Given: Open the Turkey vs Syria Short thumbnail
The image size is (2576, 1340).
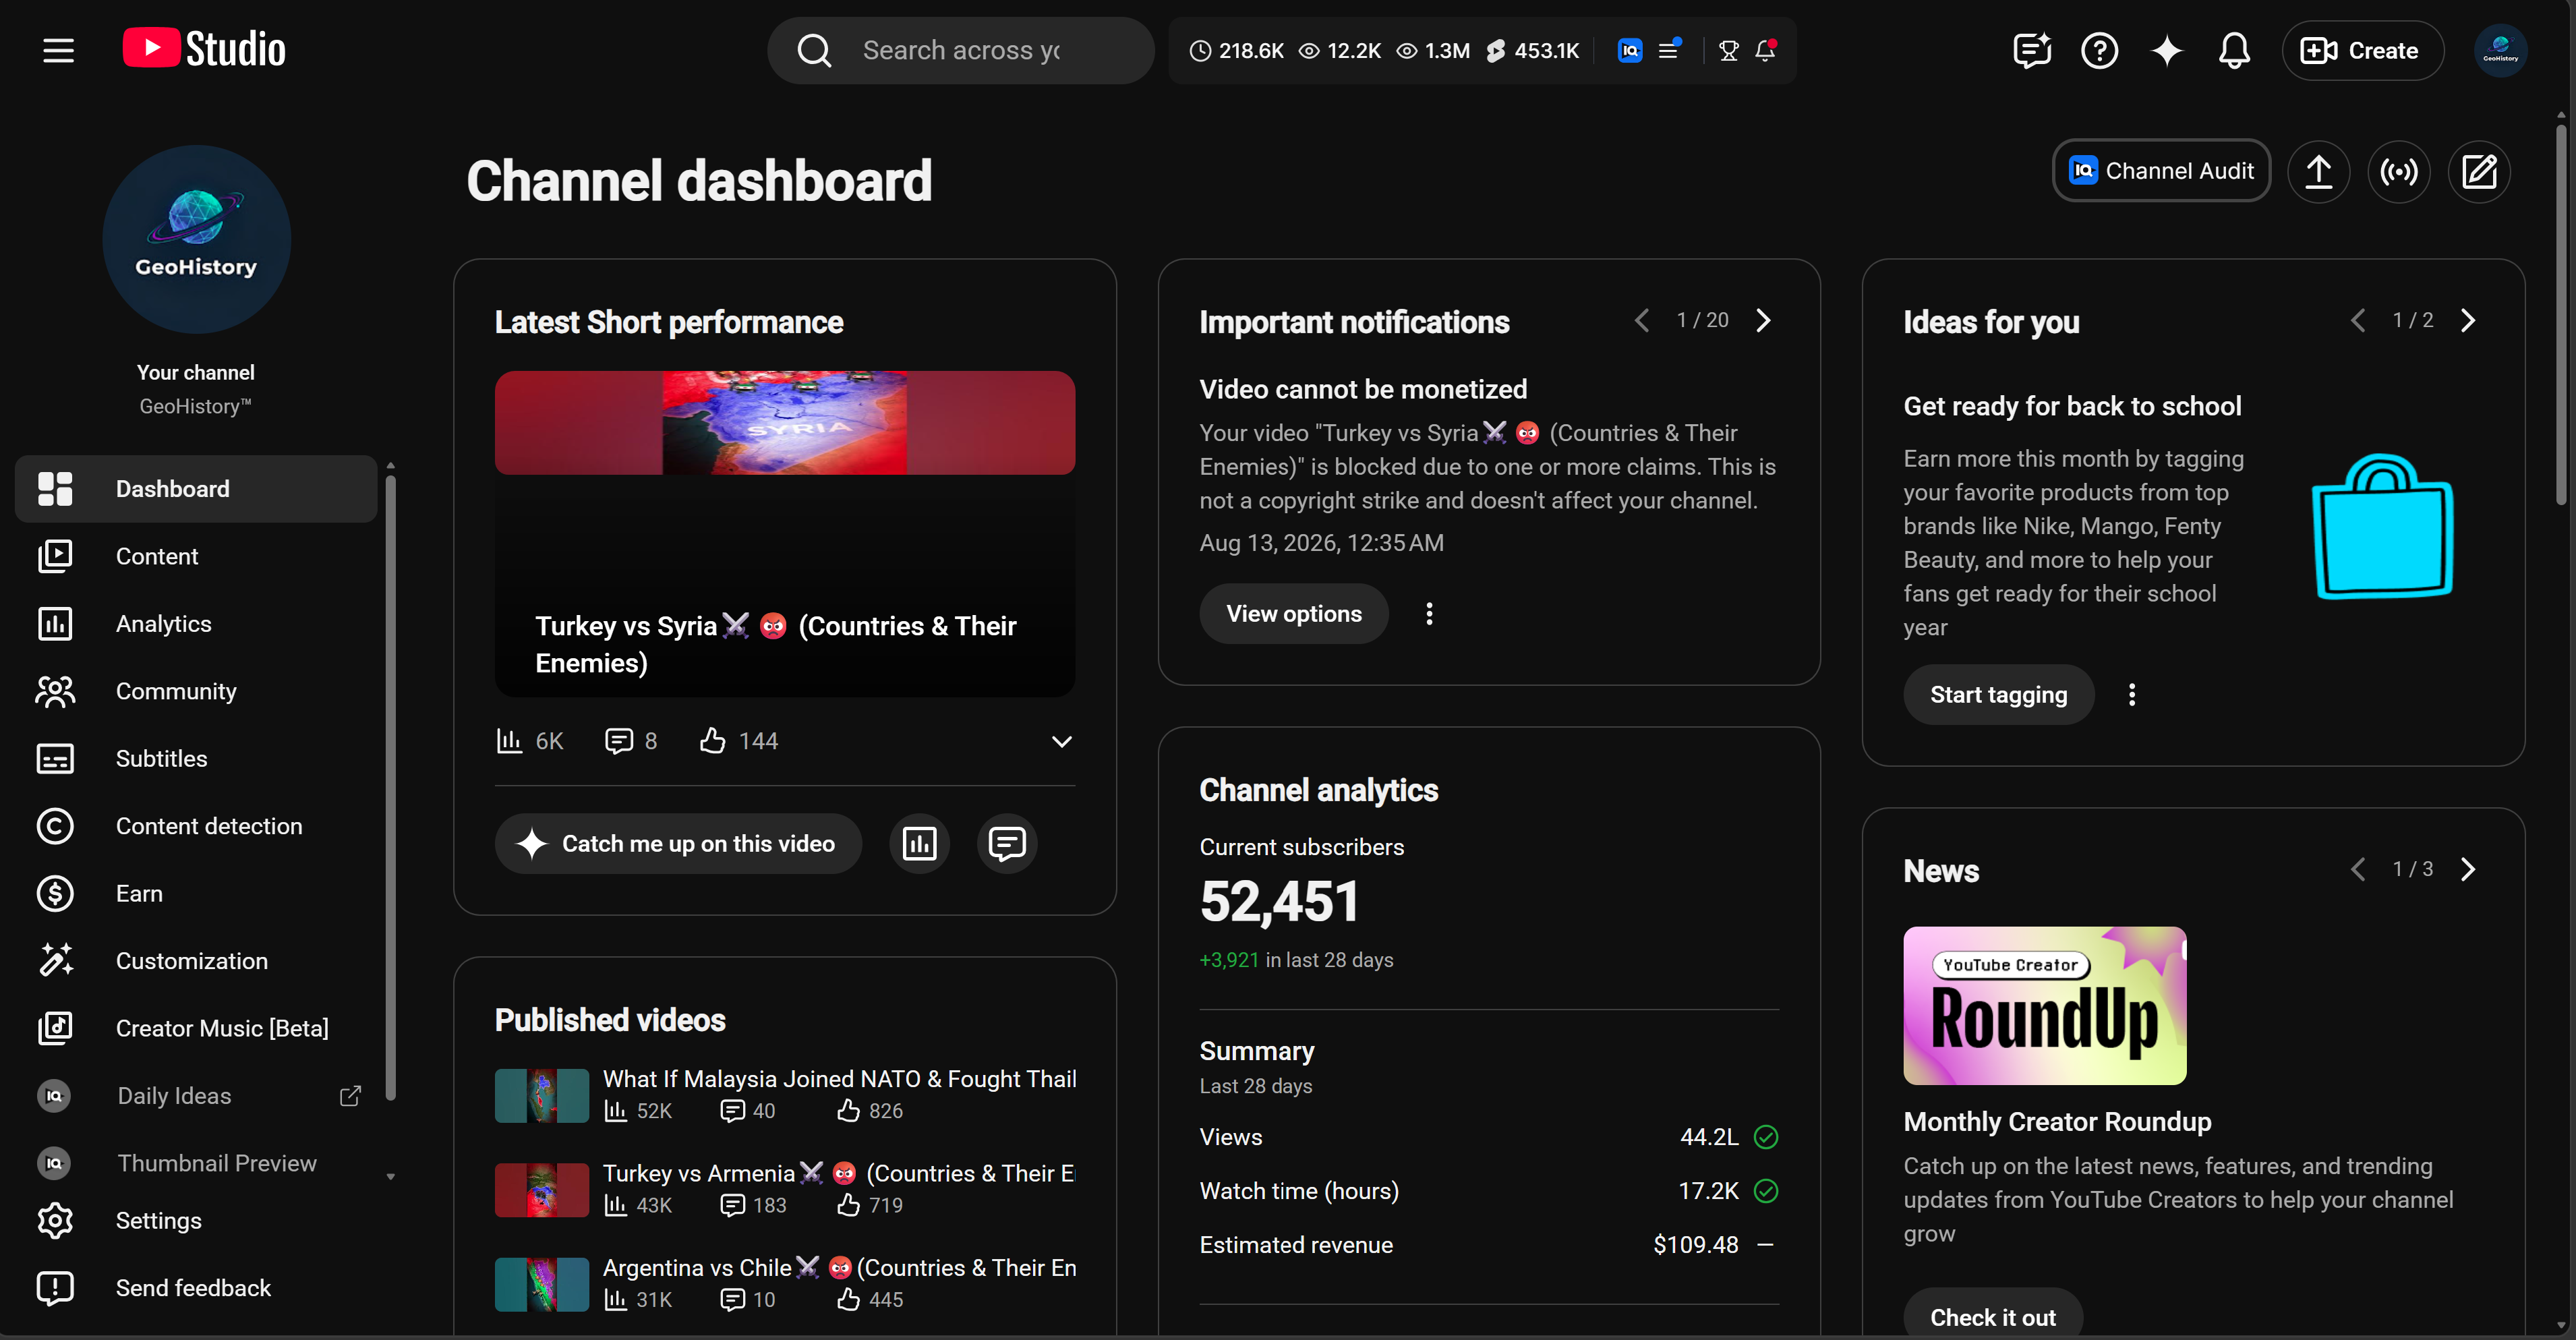Looking at the screenshot, I should click(x=785, y=534).
